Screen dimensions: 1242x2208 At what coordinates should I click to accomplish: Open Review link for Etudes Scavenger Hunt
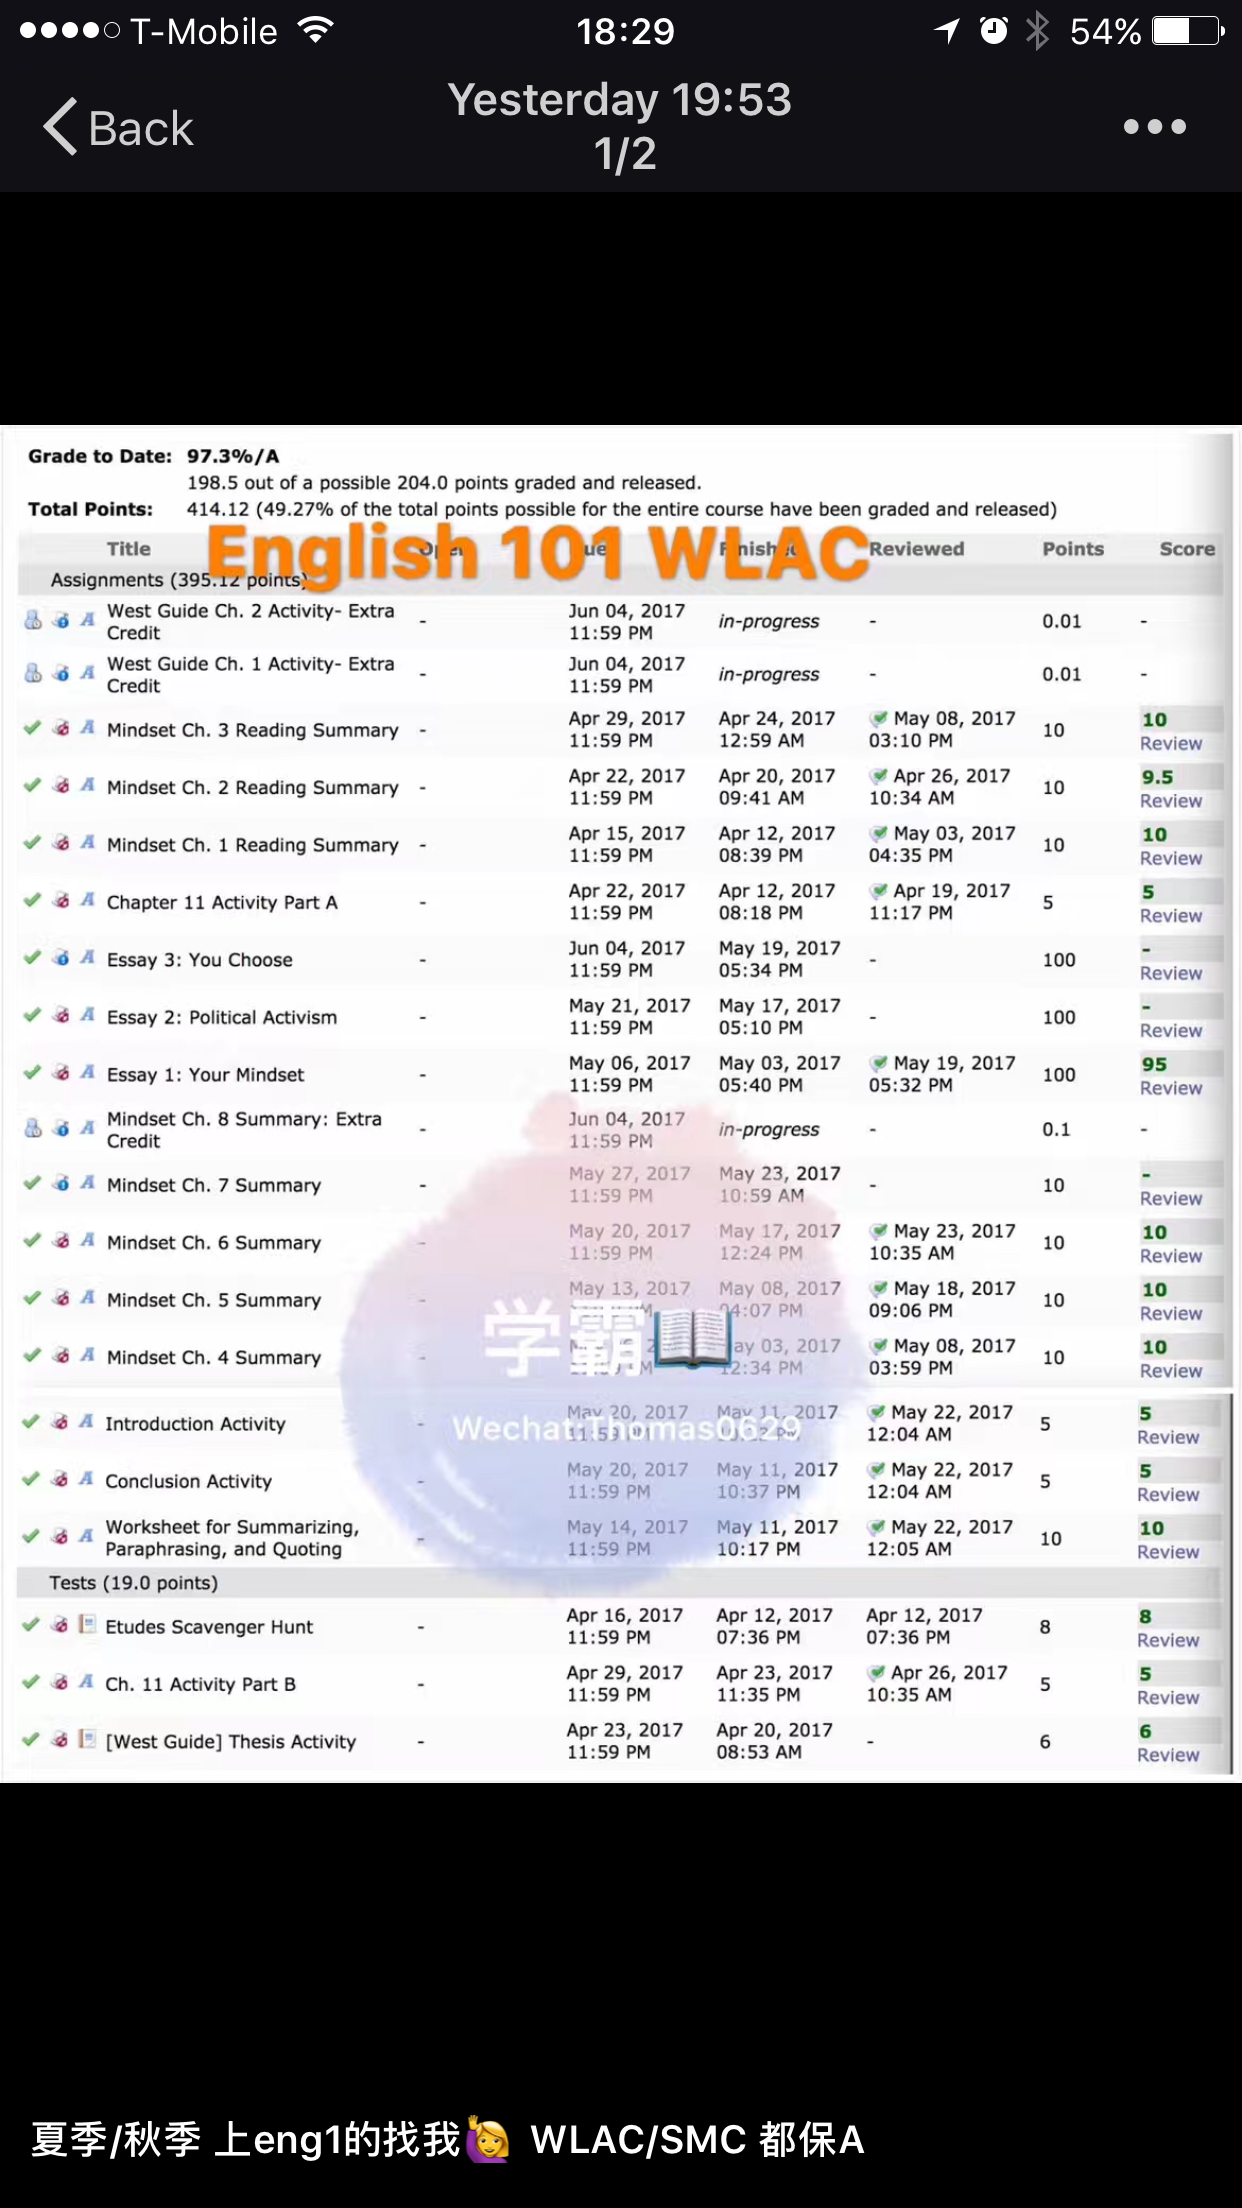point(1168,1640)
